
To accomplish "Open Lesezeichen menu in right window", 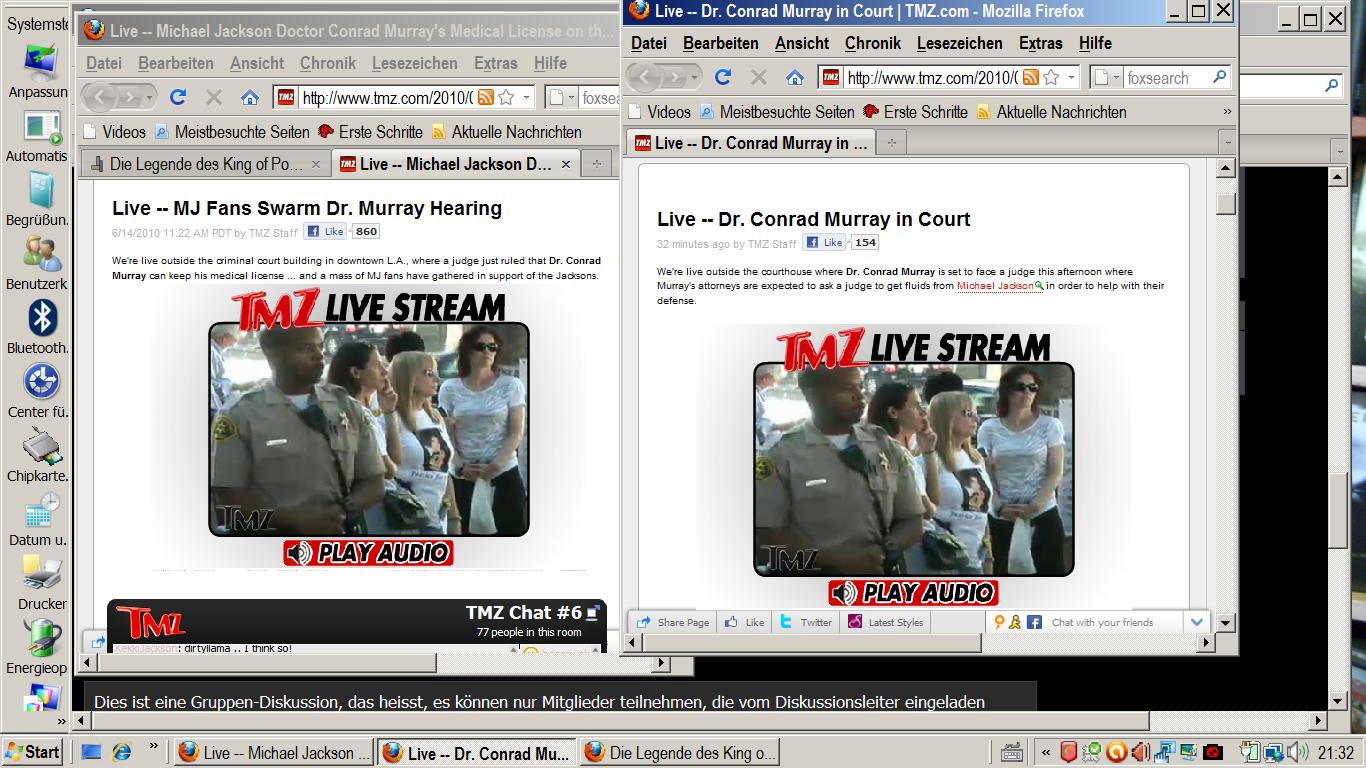I will 959,43.
